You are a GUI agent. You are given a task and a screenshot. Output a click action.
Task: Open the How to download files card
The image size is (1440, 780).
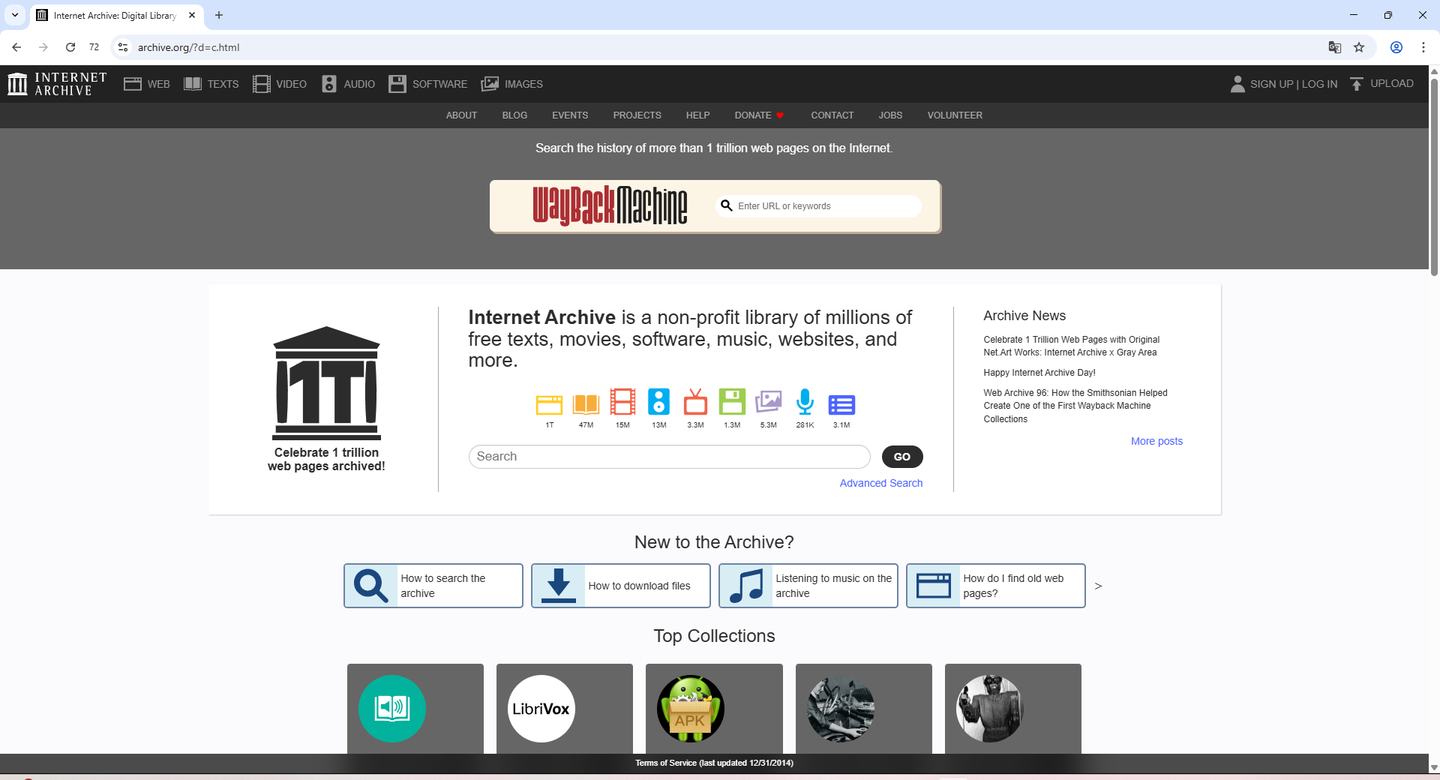pos(620,586)
